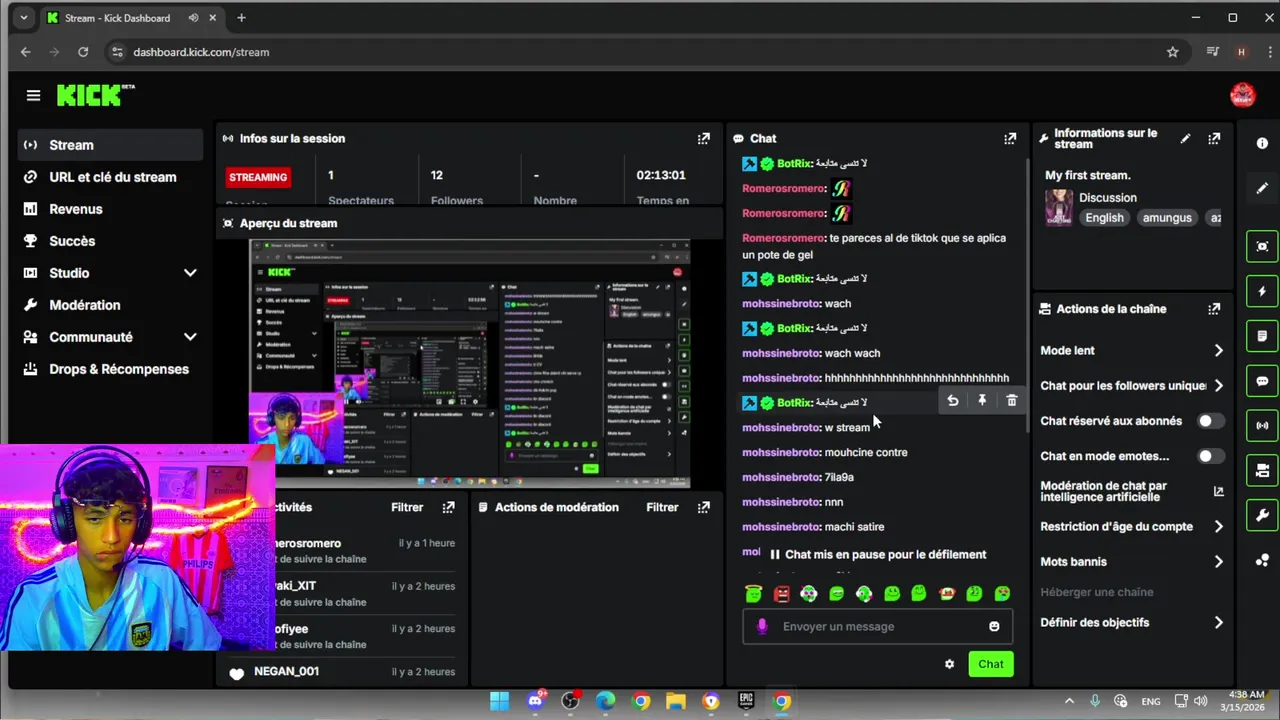Image resolution: width=1280 pixels, height=720 pixels.
Task: Reply to the hovered BotRix message
Action: (953, 401)
